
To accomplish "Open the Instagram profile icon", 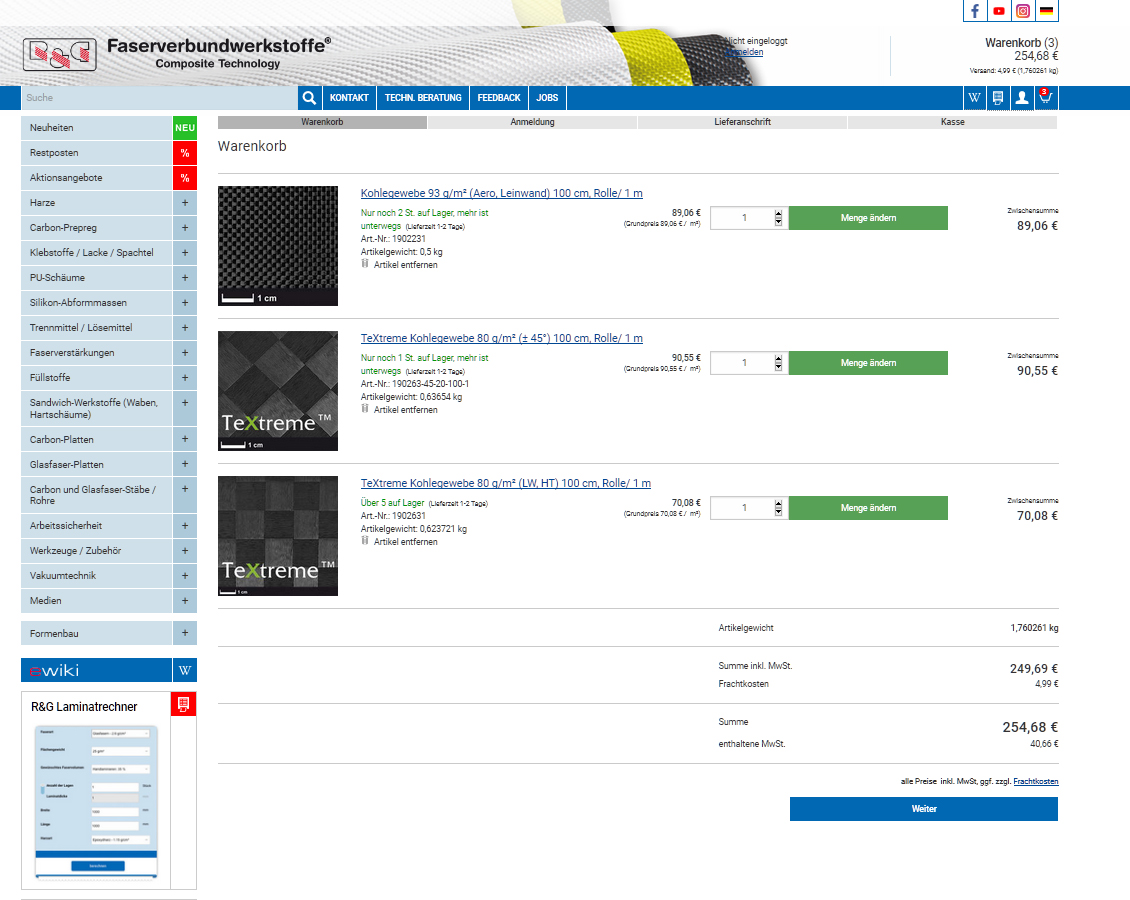I will point(1022,11).
